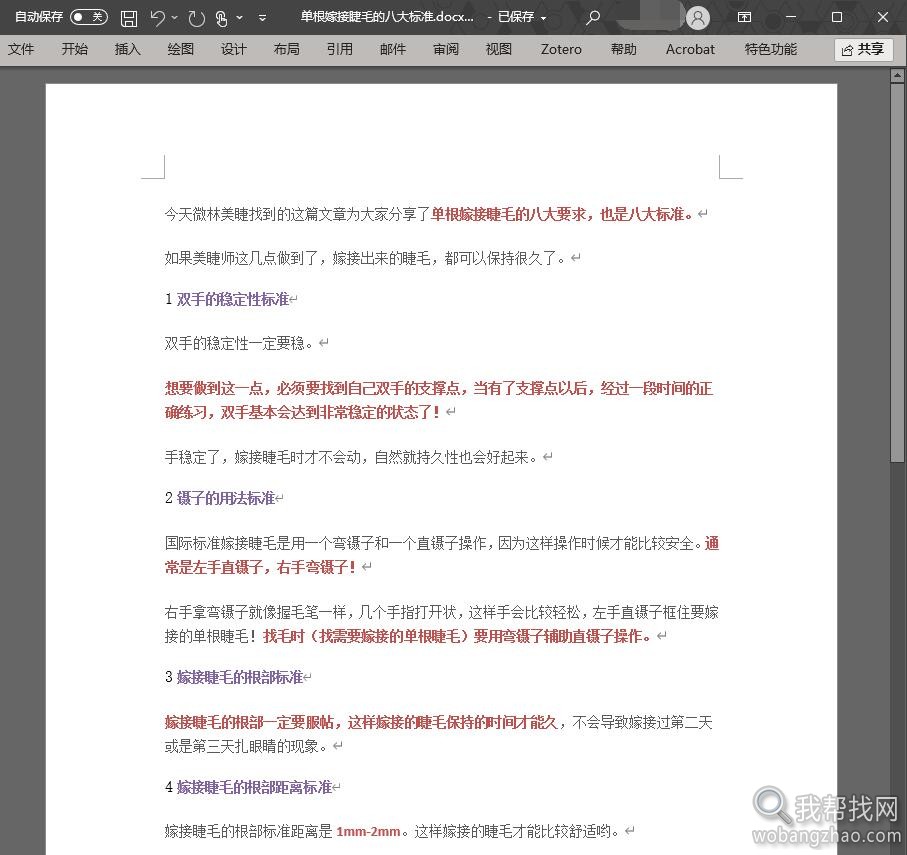
Task: Click the vertical scrollbar thumb
Action: [x=897, y=272]
